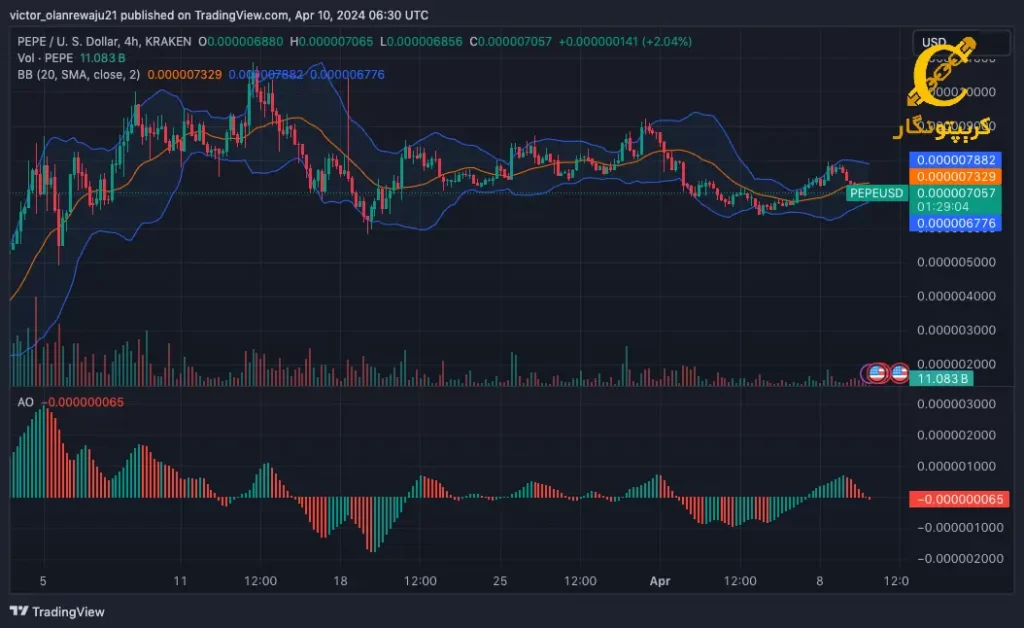Click the low price value 0.000006856

click(x=424, y=42)
